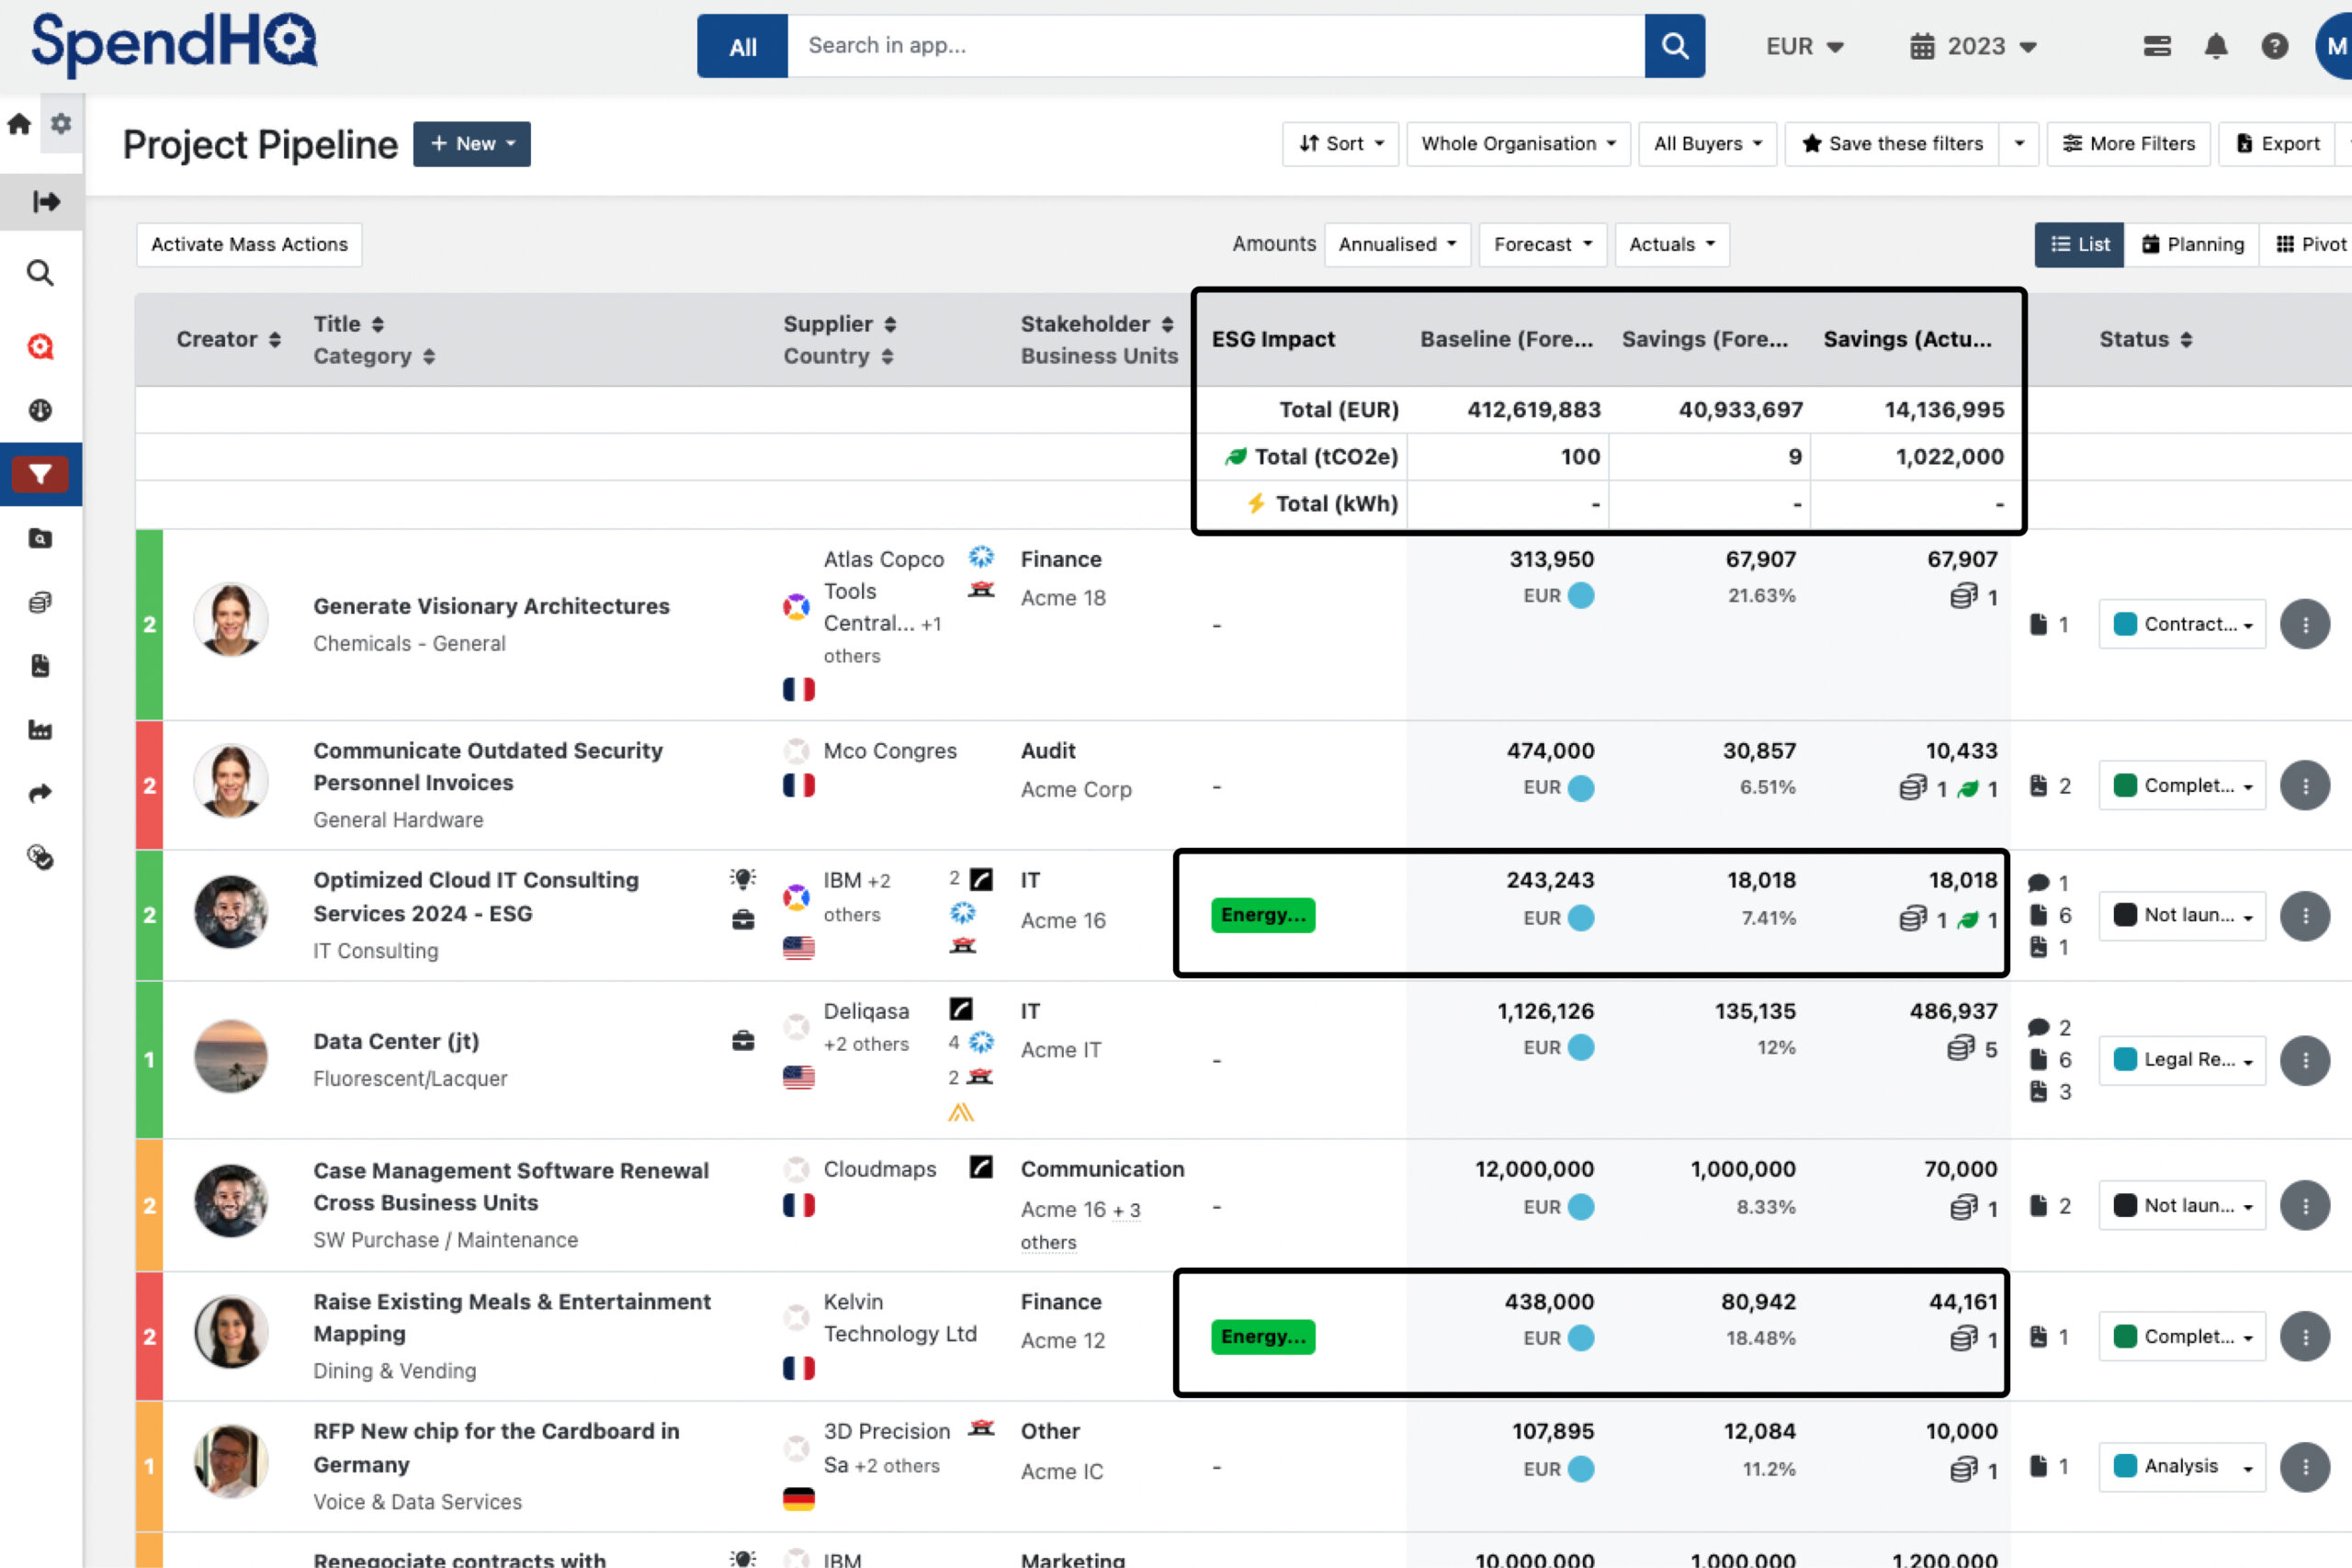Click the share arrow sidebar icon
The width and height of the screenshot is (2352, 1568).
click(x=40, y=794)
